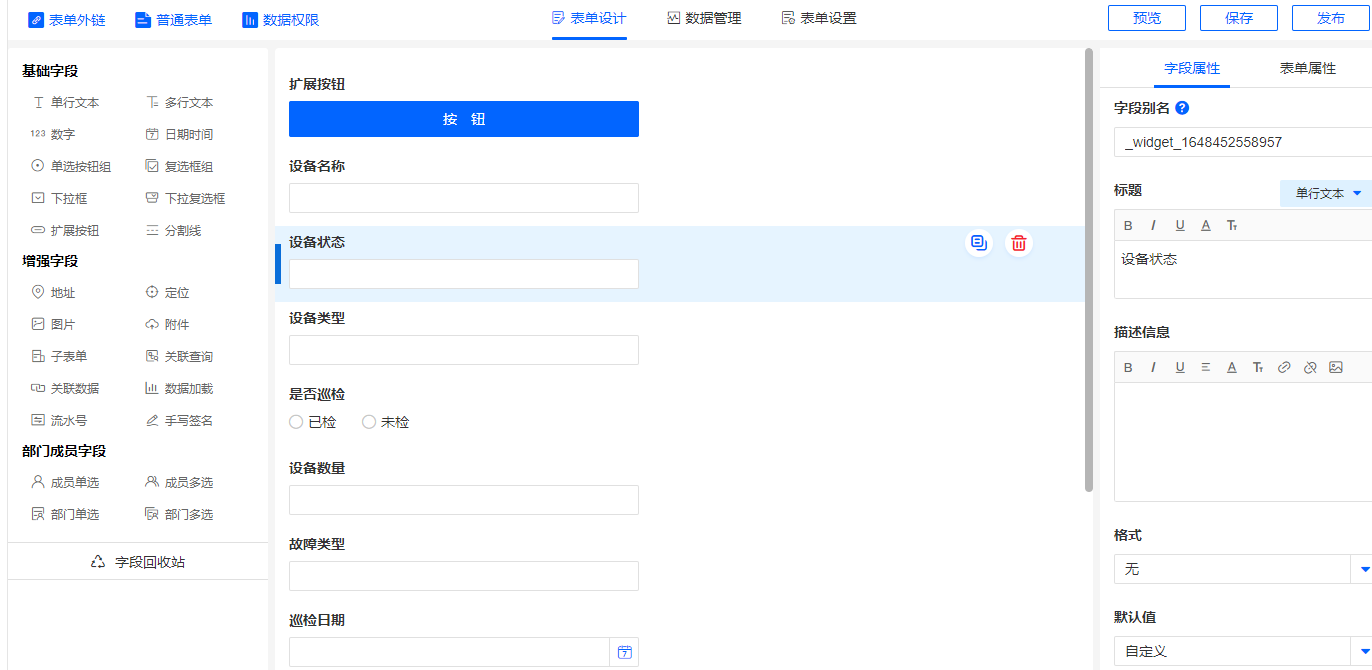This screenshot has width=1372, height=670.
Task: Toggle bold in the 标题 toolbar
Action: (1128, 225)
